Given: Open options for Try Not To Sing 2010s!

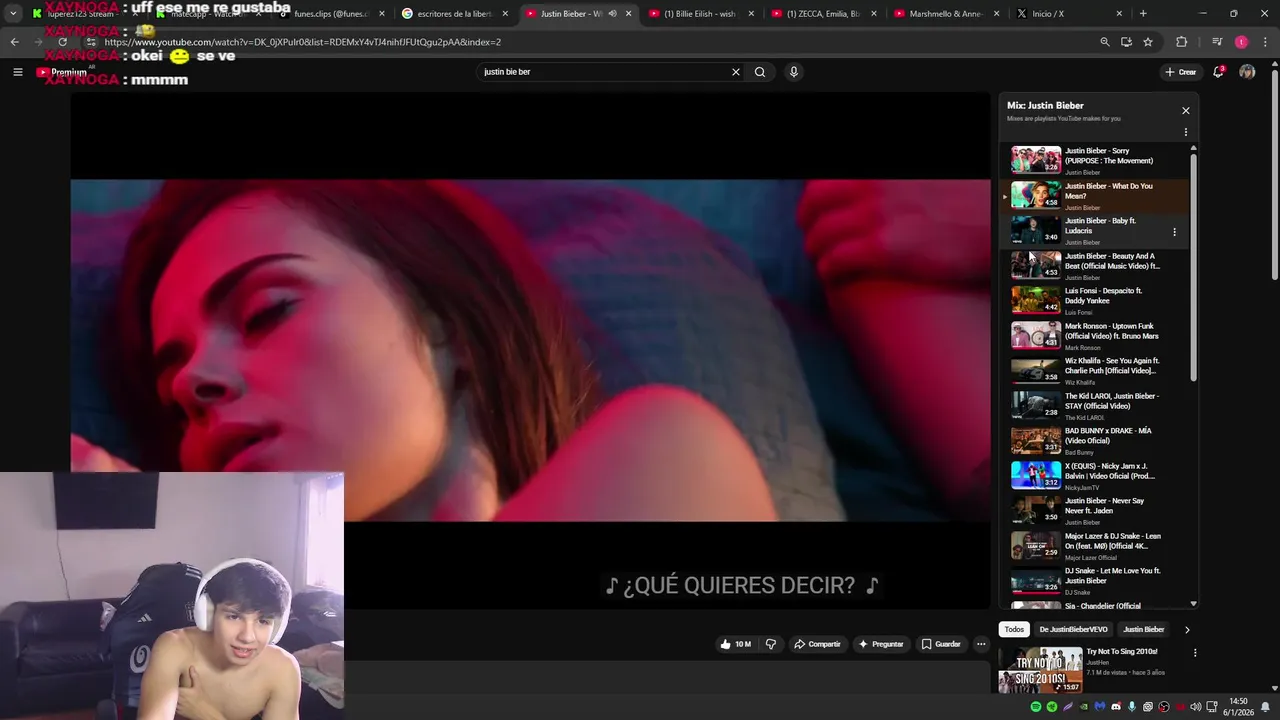Looking at the screenshot, I should (1195, 653).
